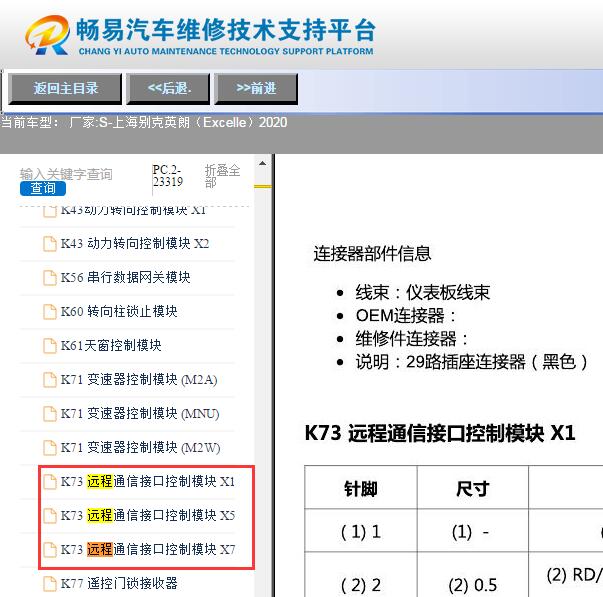Click 说明：29路插座连接器（黑色）
603x597 pixels.
[x=472, y=362]
